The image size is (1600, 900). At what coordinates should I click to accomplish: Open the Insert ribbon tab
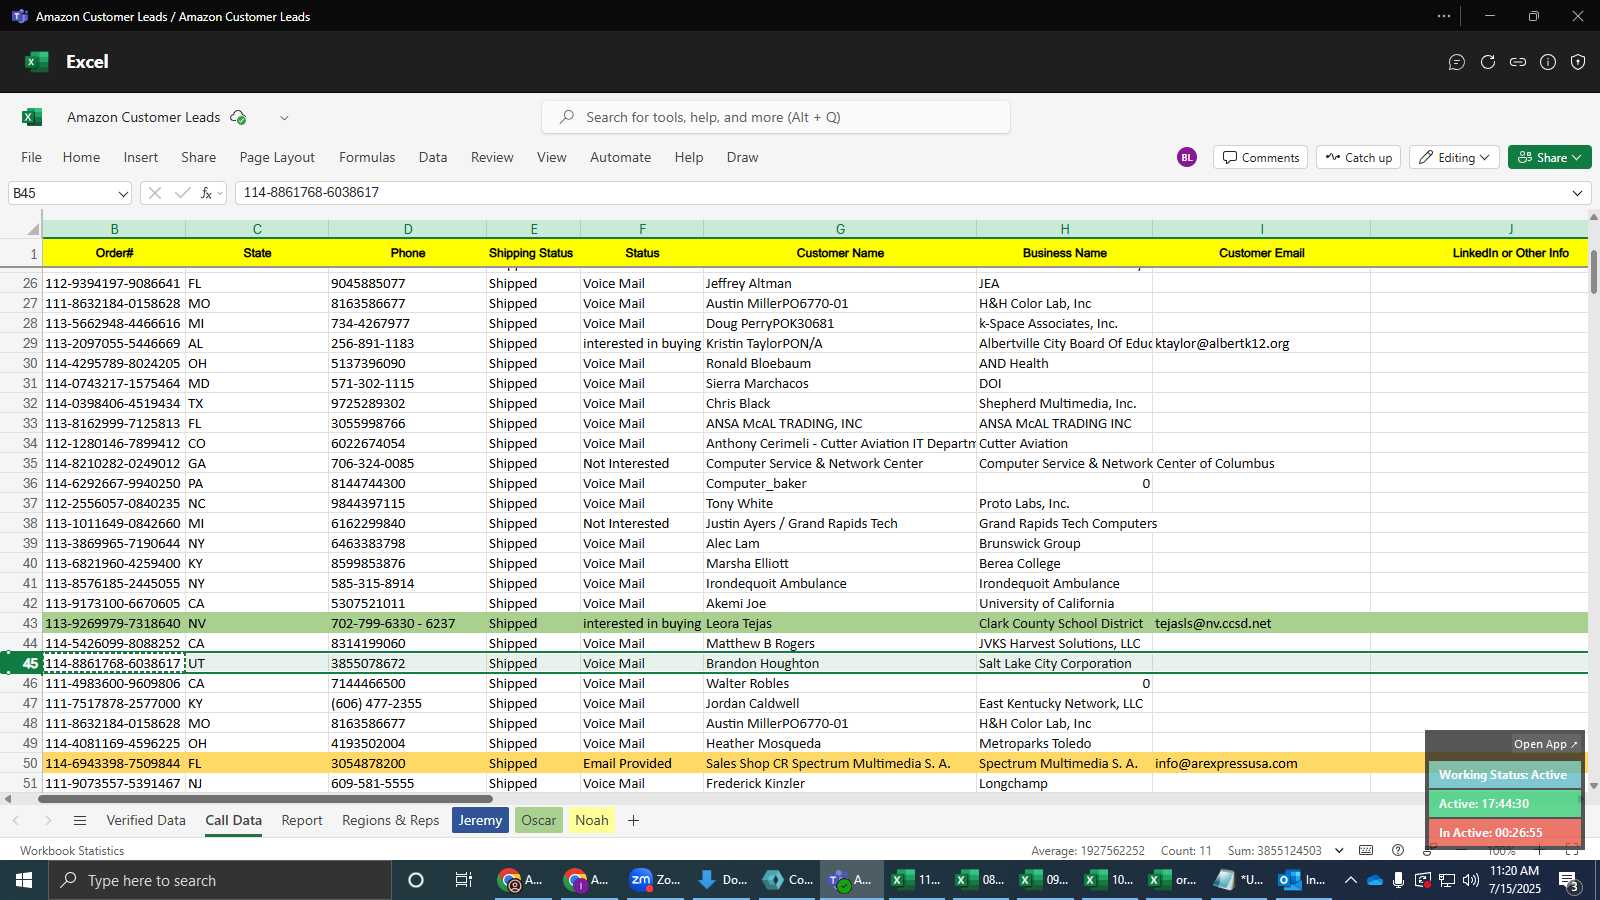pos(141,157)
